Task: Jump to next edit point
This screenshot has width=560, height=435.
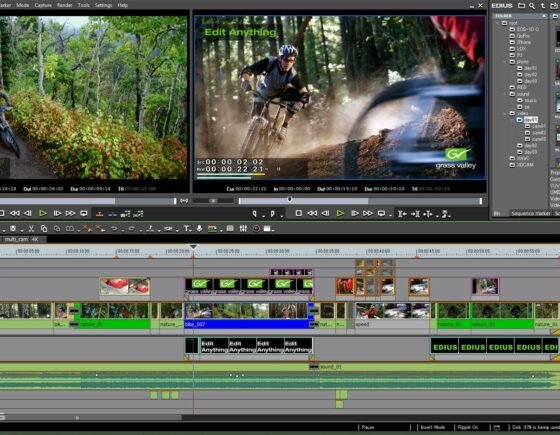Action: (x=415, y=214)
